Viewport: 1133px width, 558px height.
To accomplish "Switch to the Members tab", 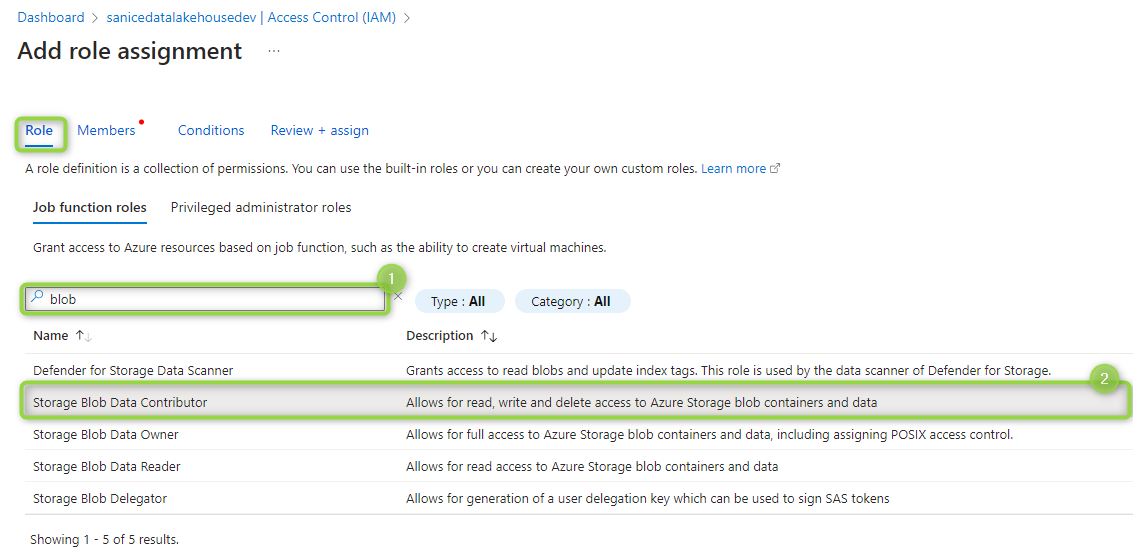I will [x=106, y=130].
